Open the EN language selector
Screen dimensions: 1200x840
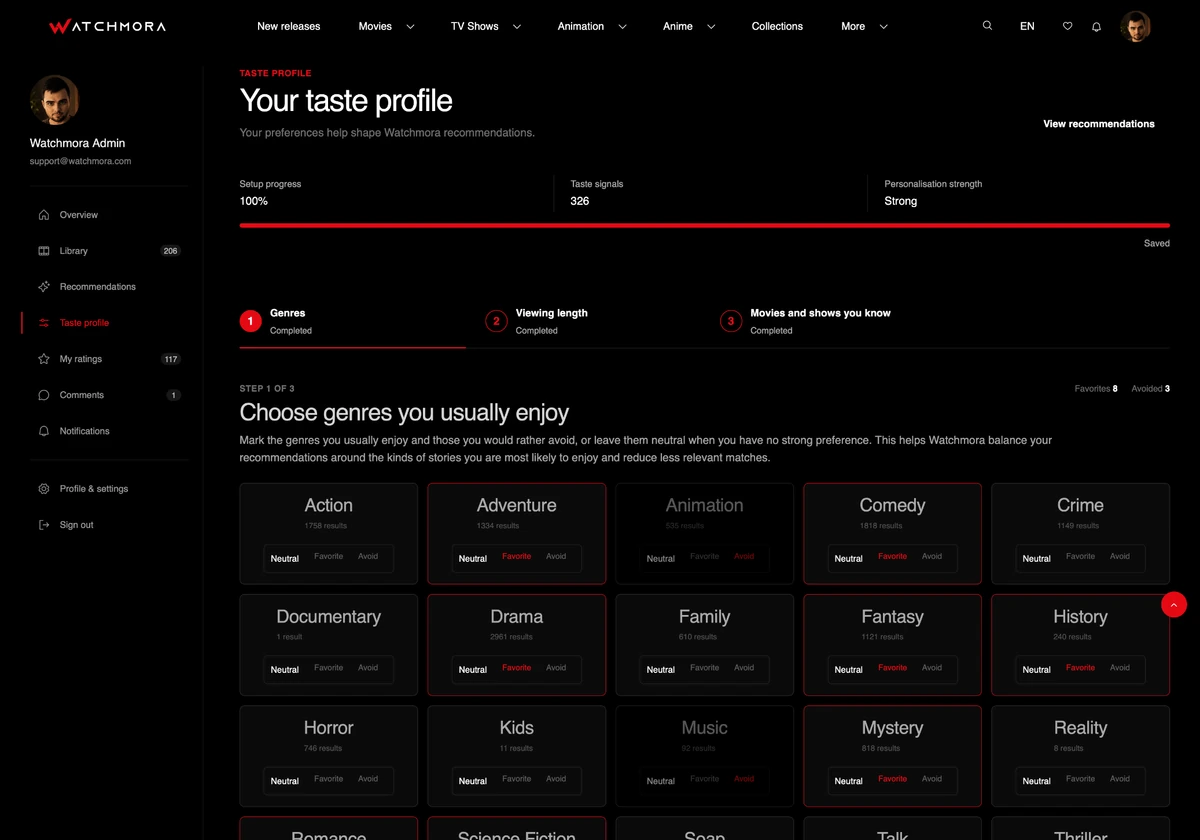coord(1027,26)
